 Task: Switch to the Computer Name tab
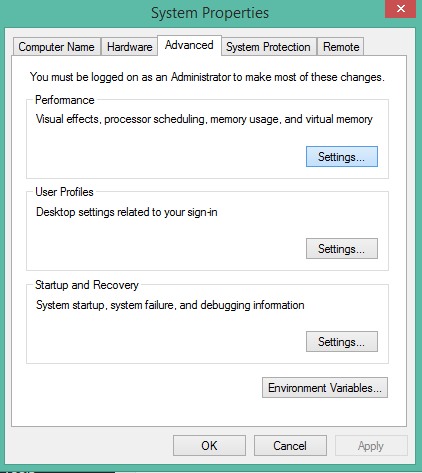click(x=57, y=47)
